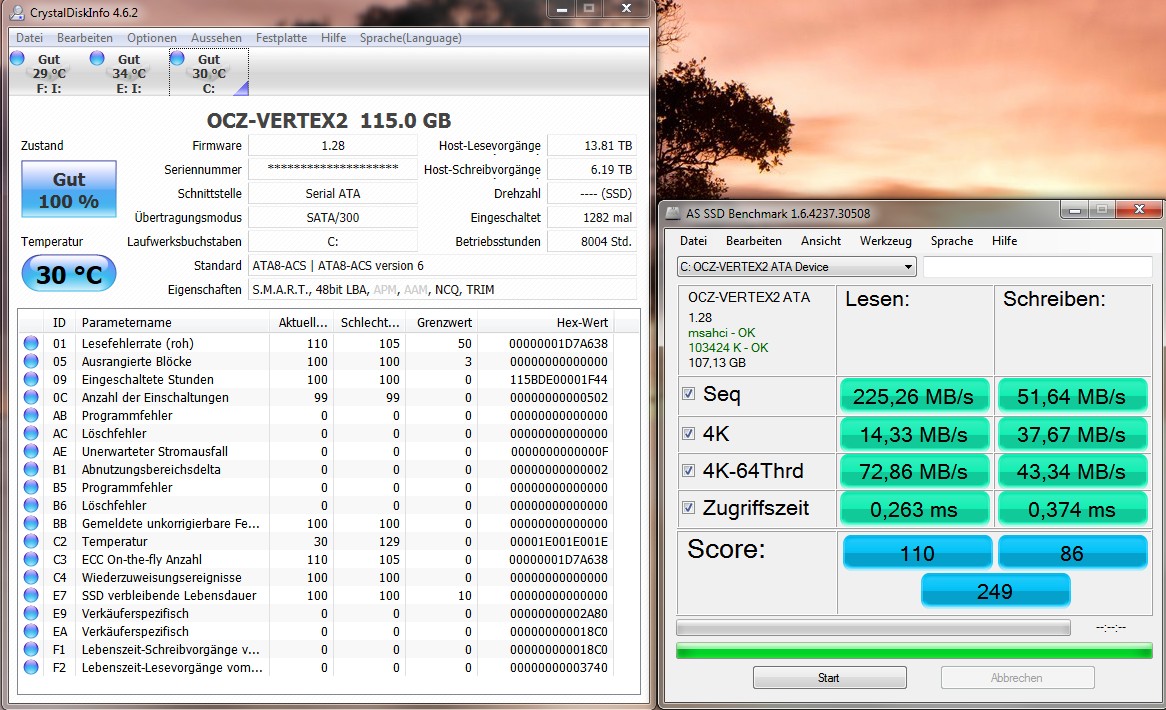Viewport: 1166px width, 710px height.
Task: Click status orb for Lebenszeit-Lesevorgänge row
Action: pyautogui.click(x=31, y=668)
